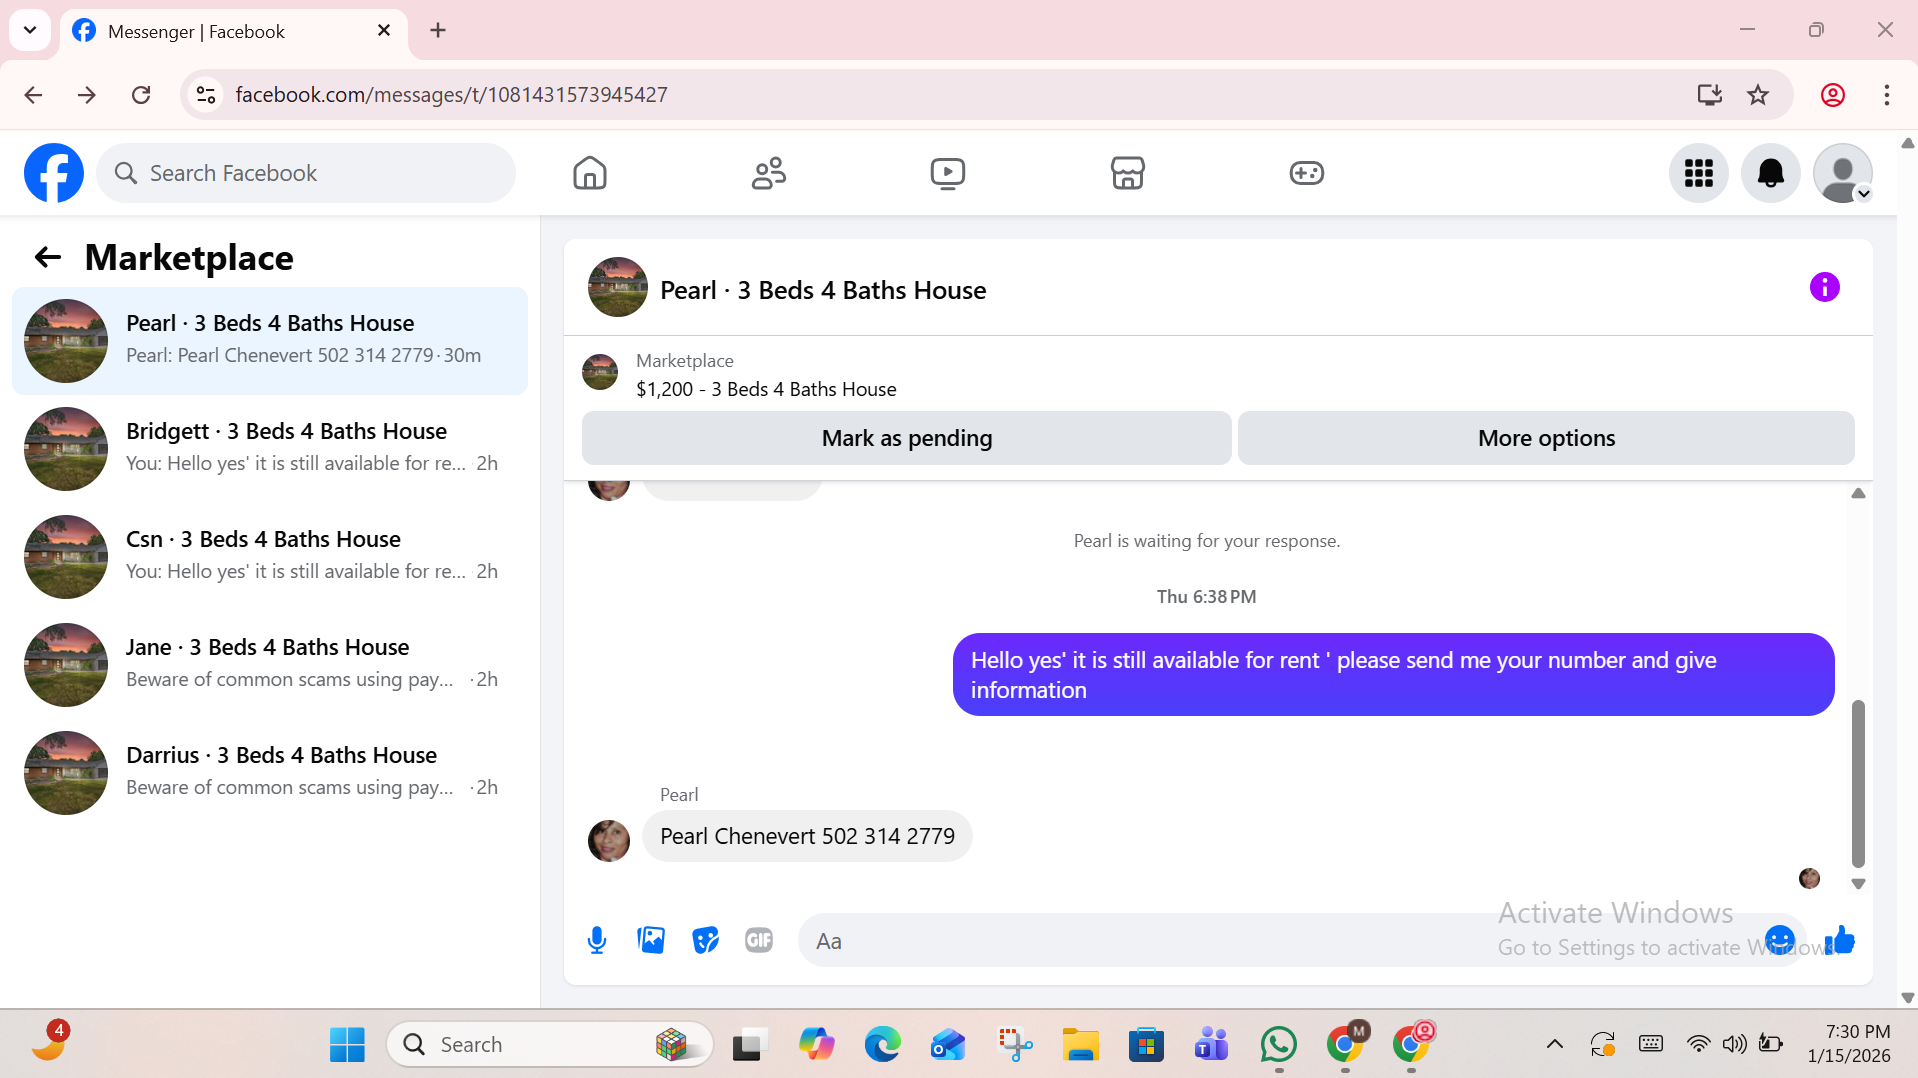
Task: Open the $1,200 - 3 Beds 4 Baths House listing
Action: [766, 389]
